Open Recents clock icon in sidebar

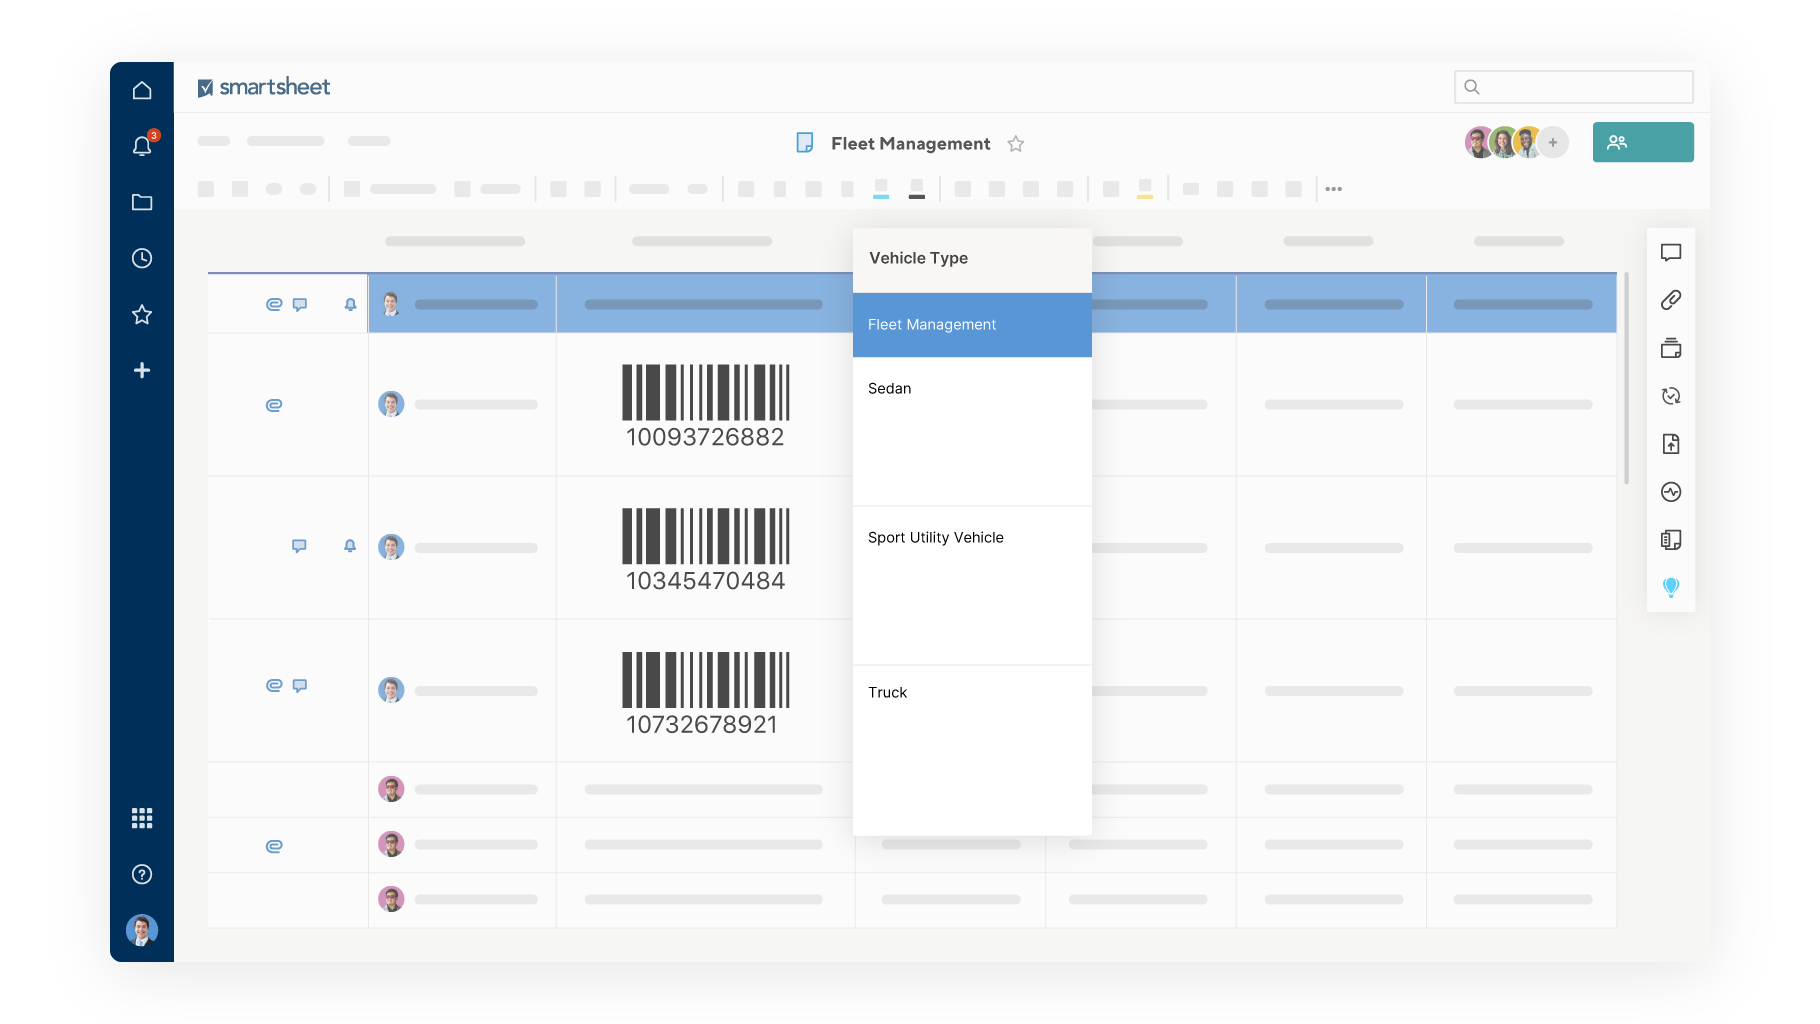pyautogui.click(x=142, y=258)
